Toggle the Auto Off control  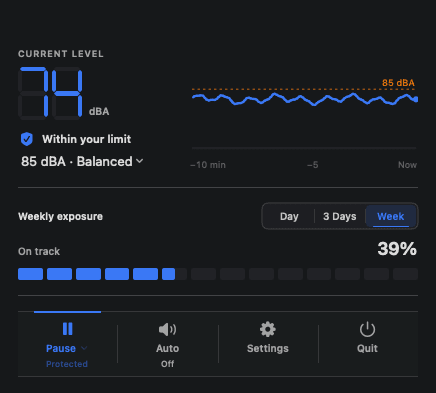coord(167,344)
